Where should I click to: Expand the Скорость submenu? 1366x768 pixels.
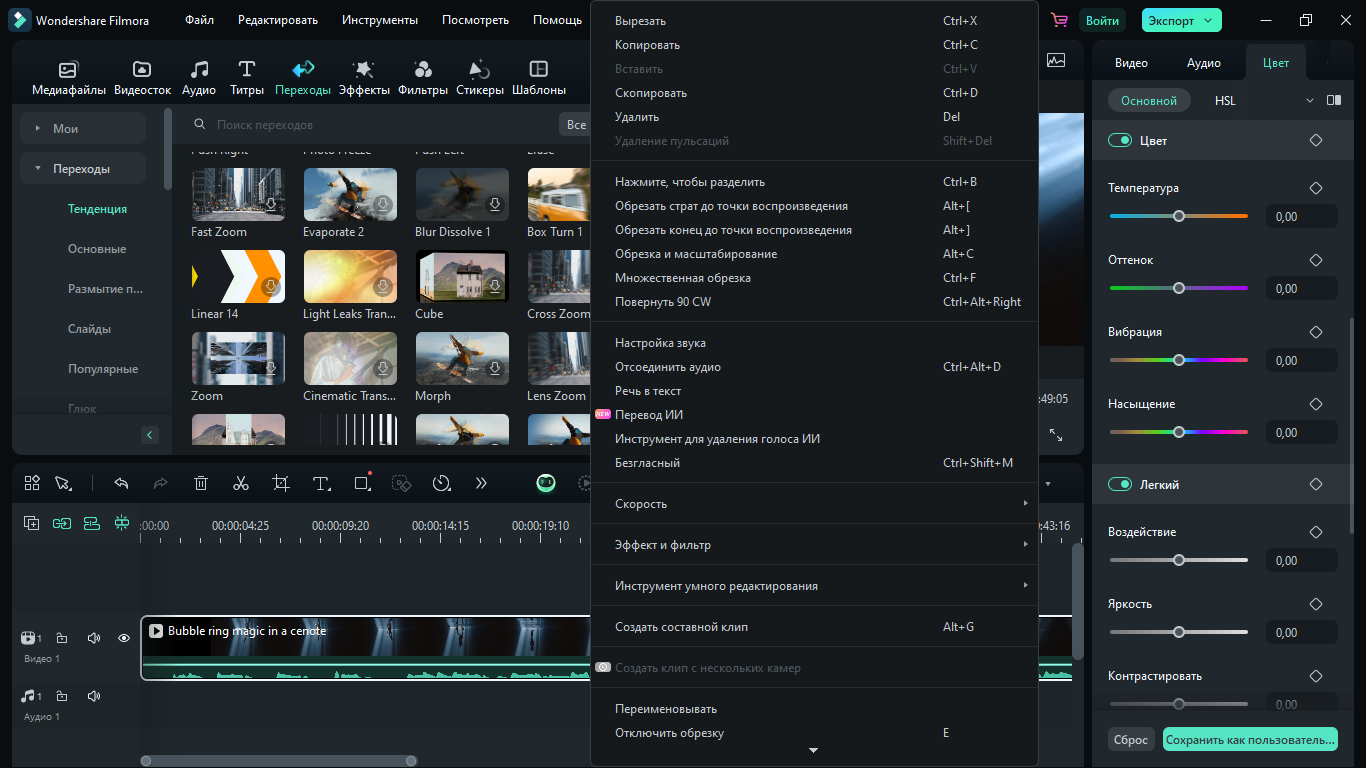[x=813, y=504]
